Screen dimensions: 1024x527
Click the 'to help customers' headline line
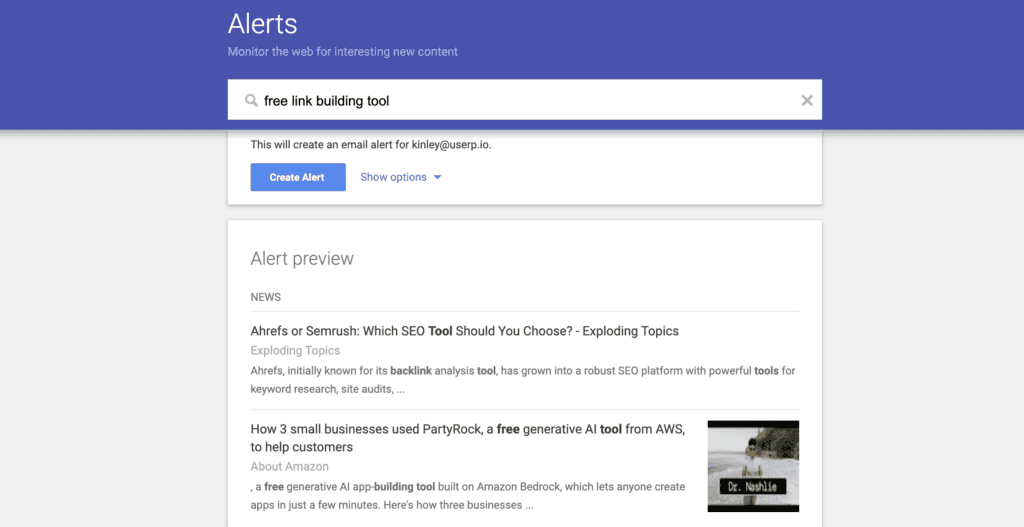(x=302, y=447)
